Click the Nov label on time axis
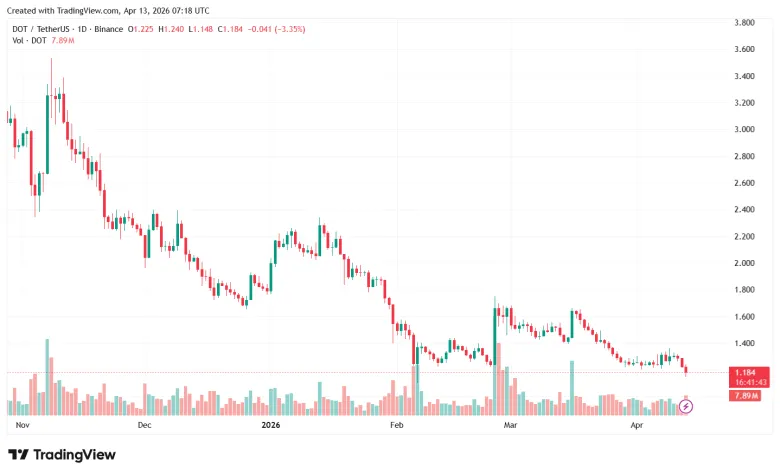This screenshot has width=780, height=475. pyautogui.click(x=22, y=425)
